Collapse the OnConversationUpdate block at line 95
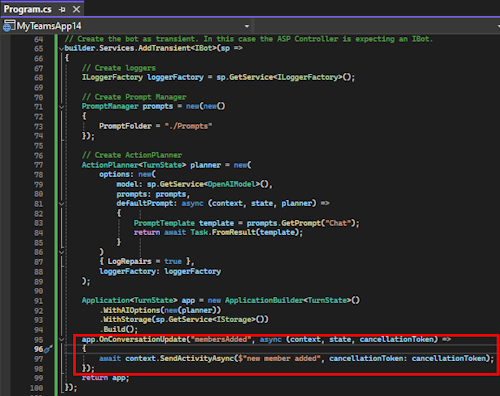Screen dimensions: 500x396 pyautogui.click(x=62, y=340)
